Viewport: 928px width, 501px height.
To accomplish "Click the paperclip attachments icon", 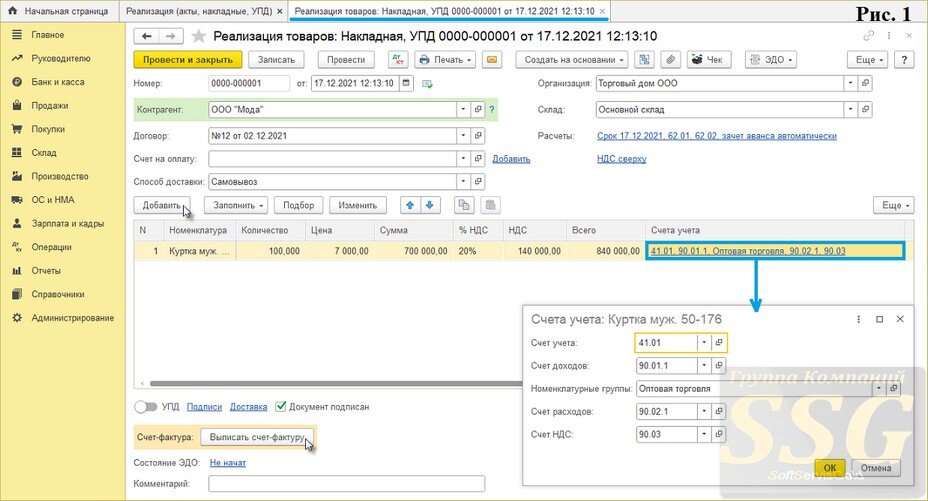I will pos(670,60).
